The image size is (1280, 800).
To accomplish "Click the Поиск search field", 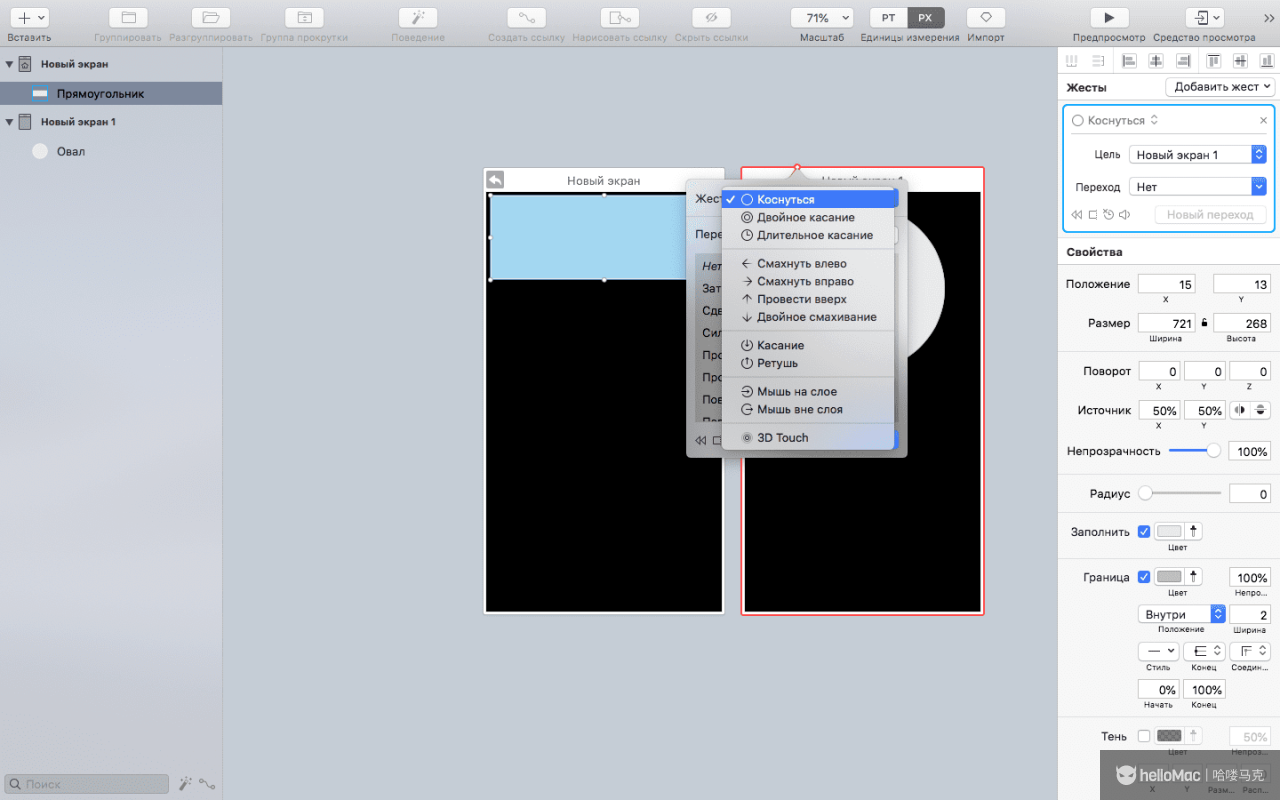I will click(x=86, y=784).
